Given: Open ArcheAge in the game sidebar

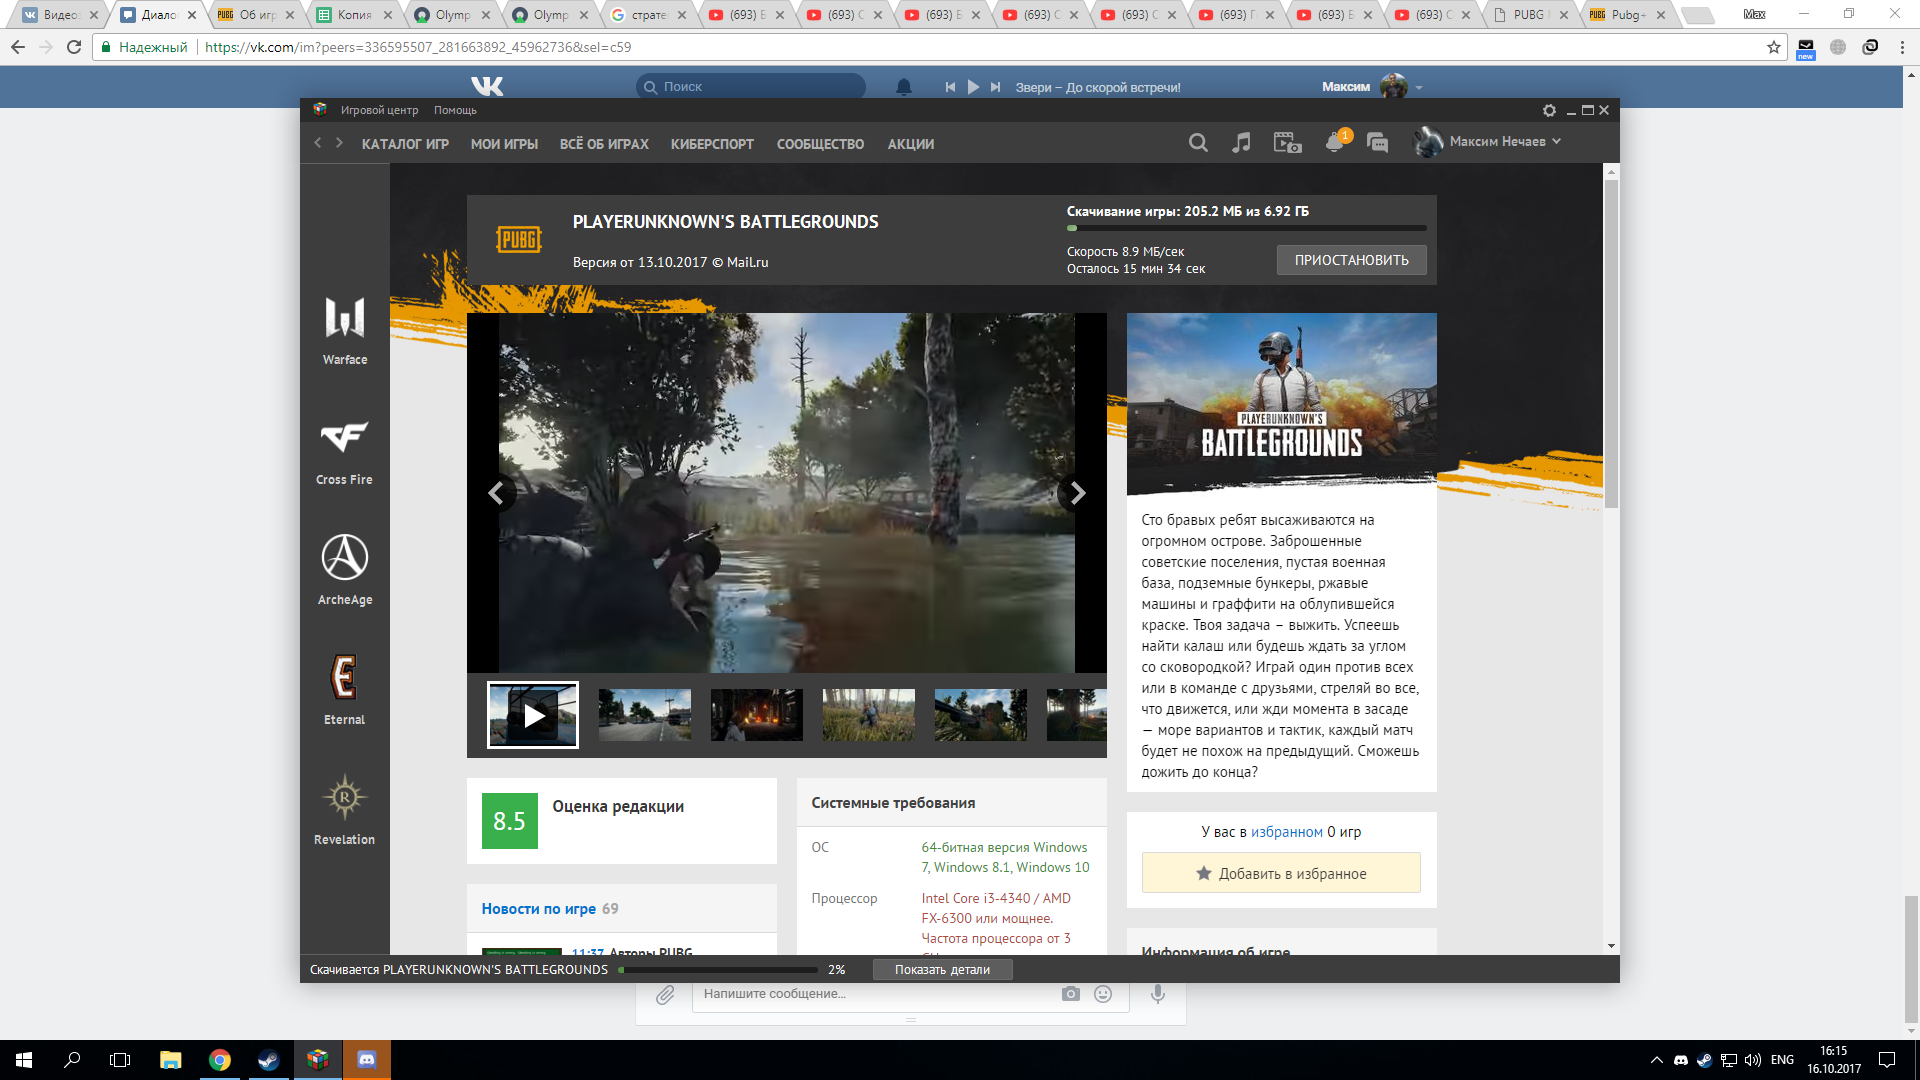Looking at the screenshot, I should point(345,570).
